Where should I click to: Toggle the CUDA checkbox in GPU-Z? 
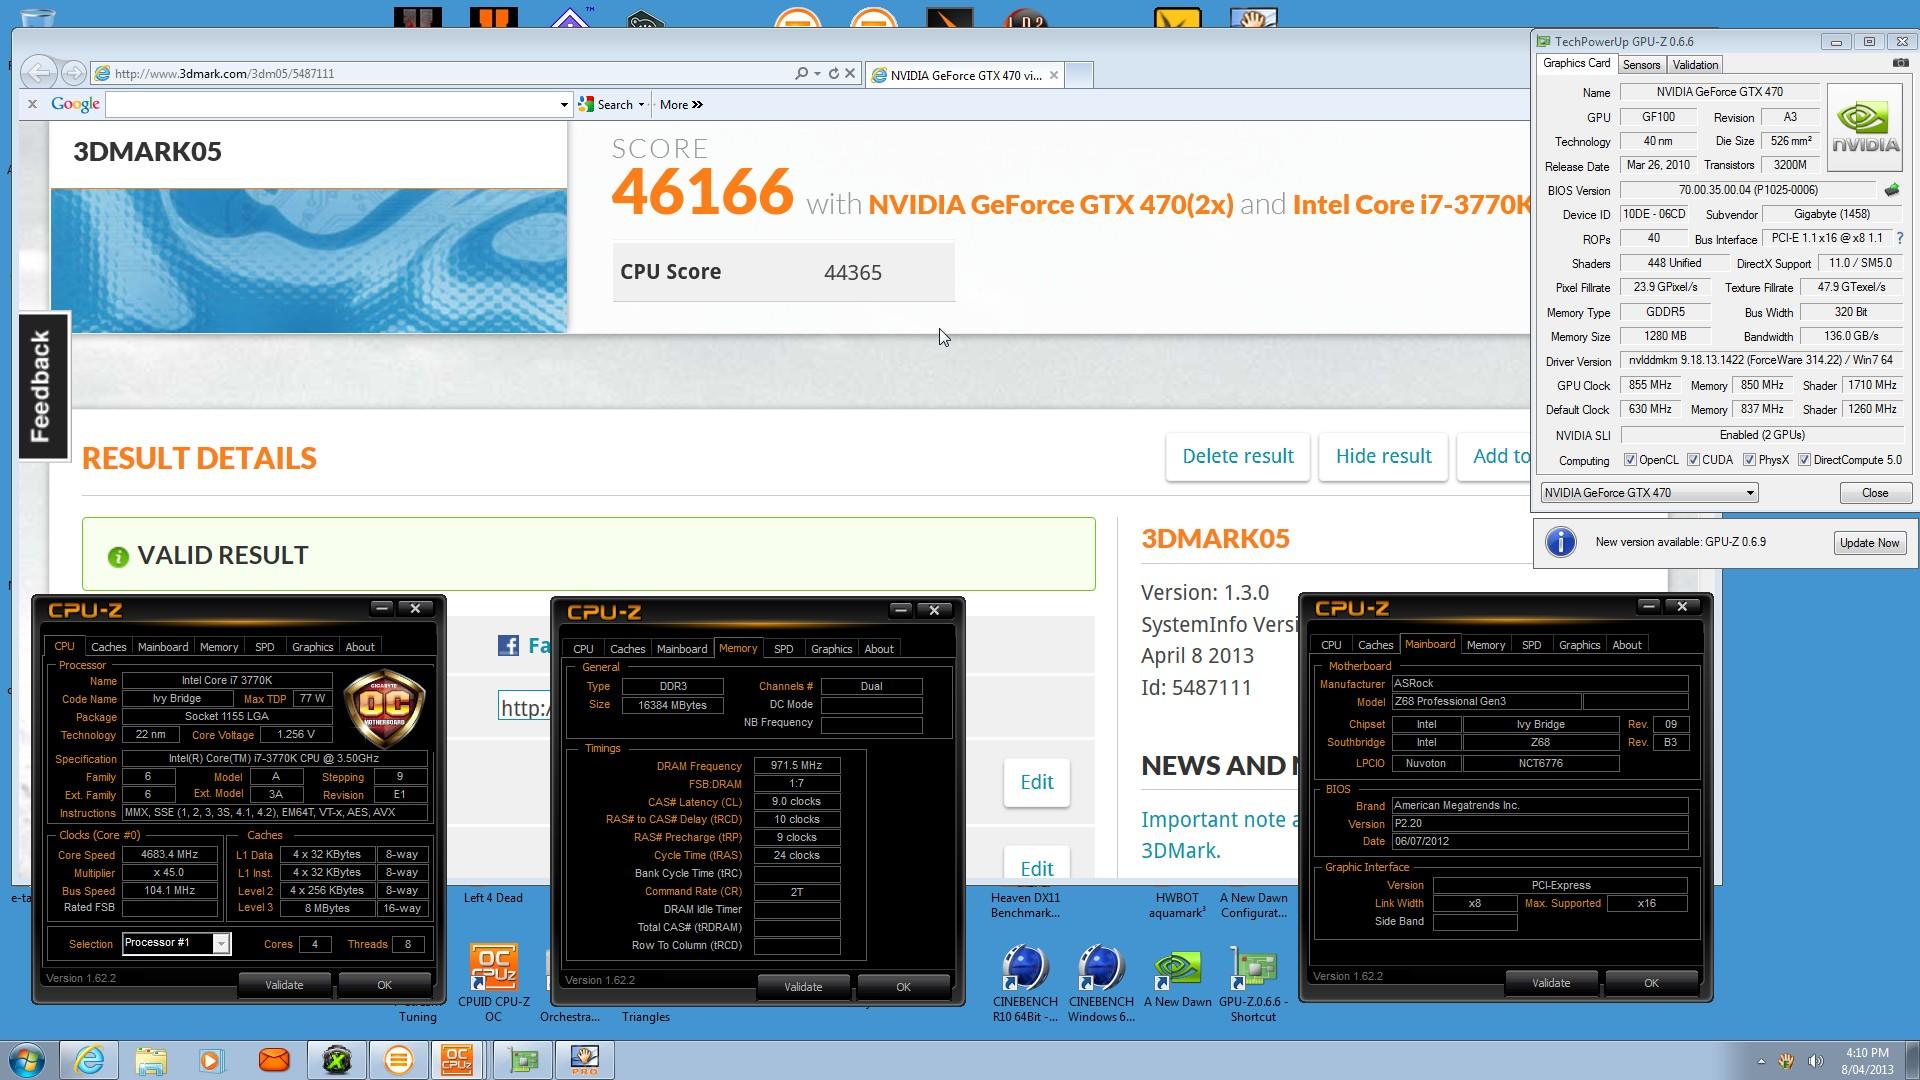click(x=1693, y=460)
